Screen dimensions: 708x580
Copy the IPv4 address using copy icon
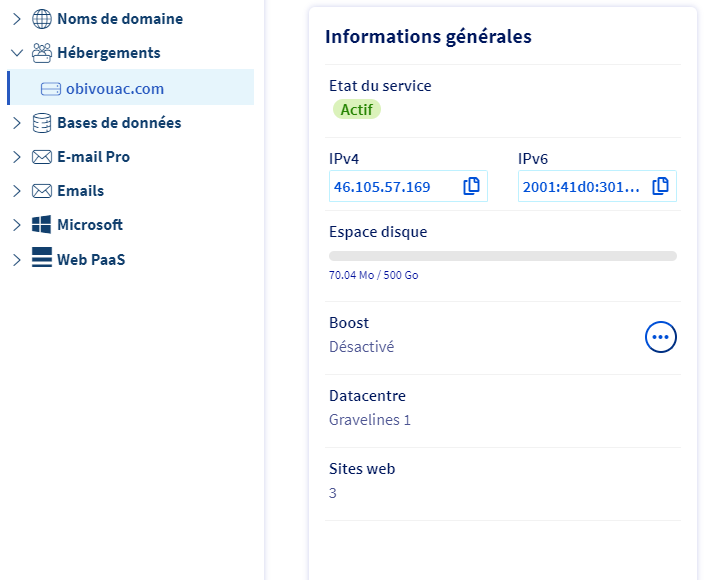472,187
